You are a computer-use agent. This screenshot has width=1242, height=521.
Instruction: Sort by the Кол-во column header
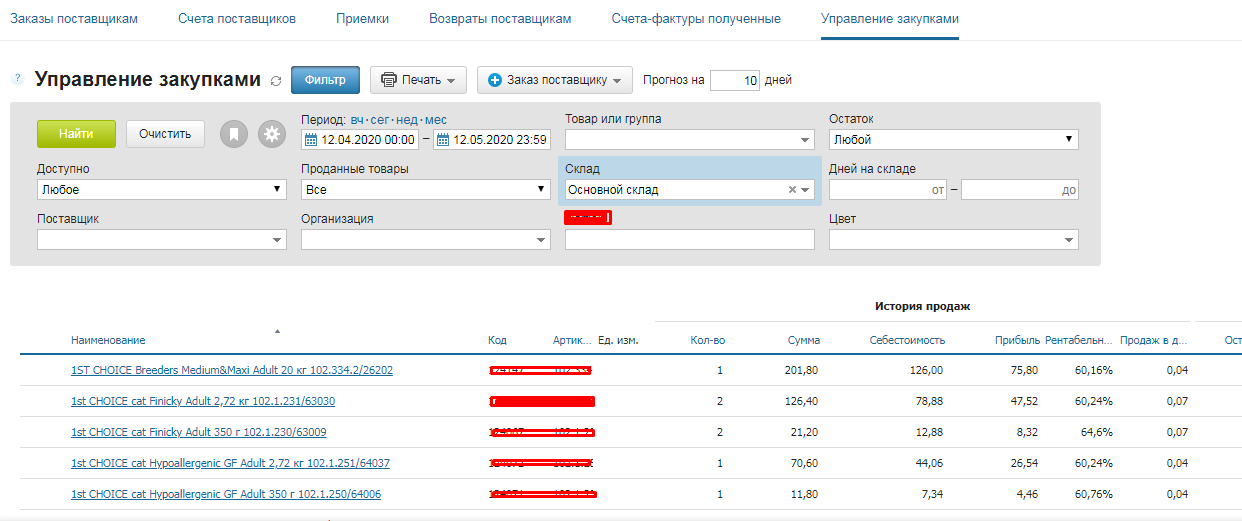(708, 341)
